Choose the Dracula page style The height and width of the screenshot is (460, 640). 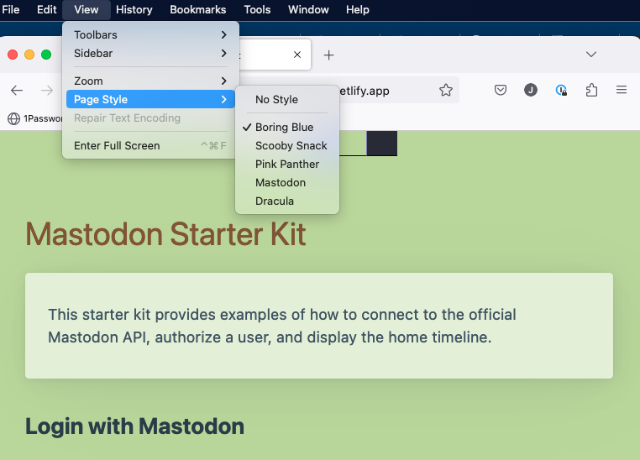coord(287,201)
